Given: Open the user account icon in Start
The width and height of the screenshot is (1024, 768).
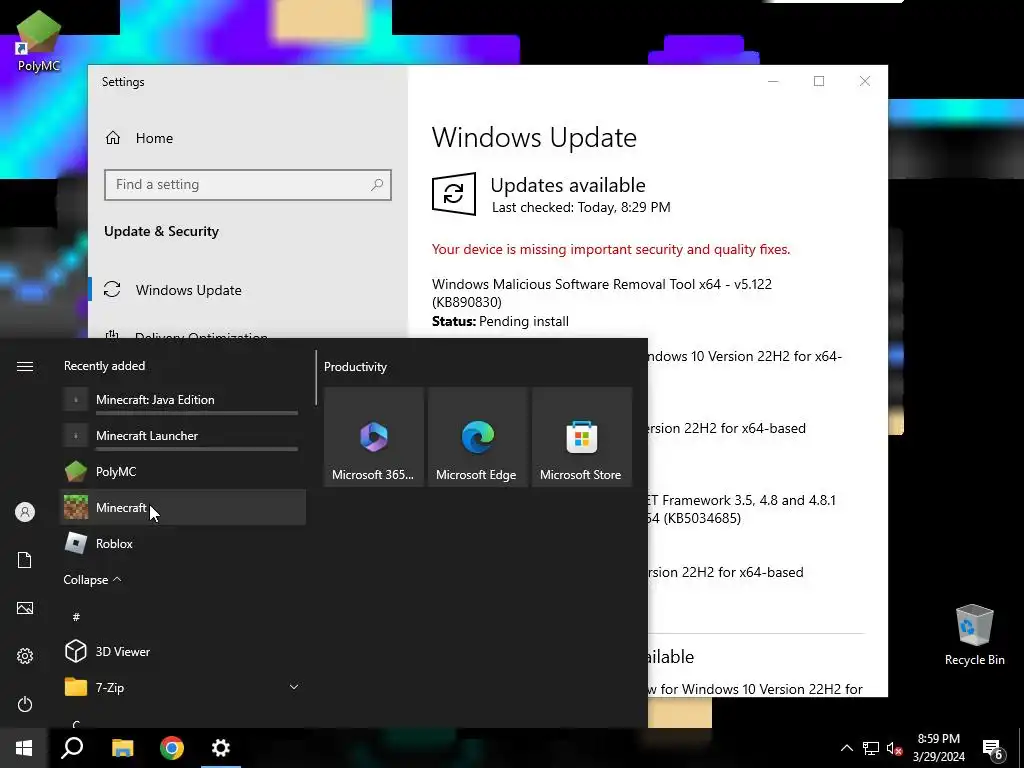Looking at the screenshot, I should pyautogui.click(x=25, y=512).
